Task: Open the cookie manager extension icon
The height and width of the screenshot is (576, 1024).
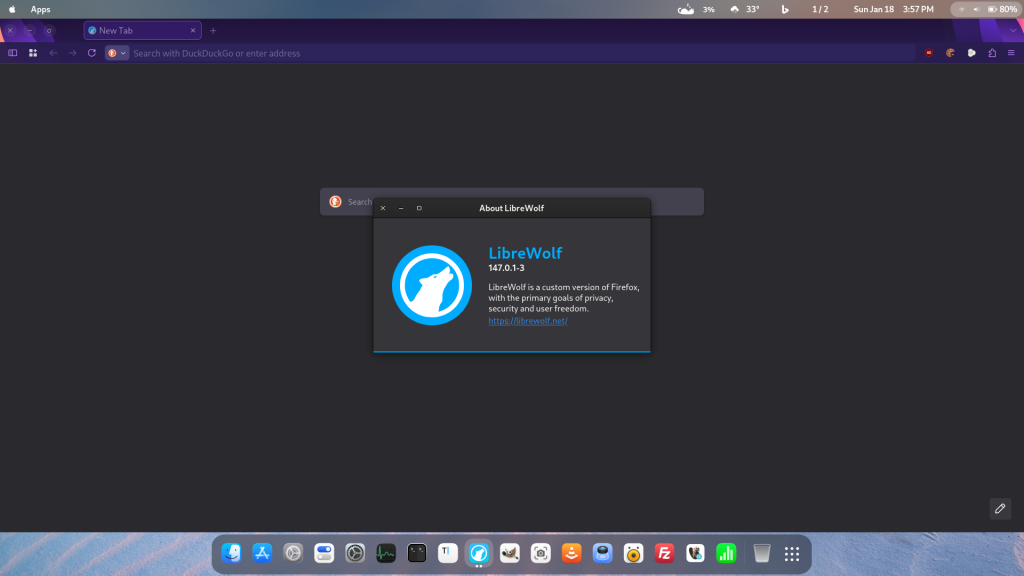Action: (950, 53)
